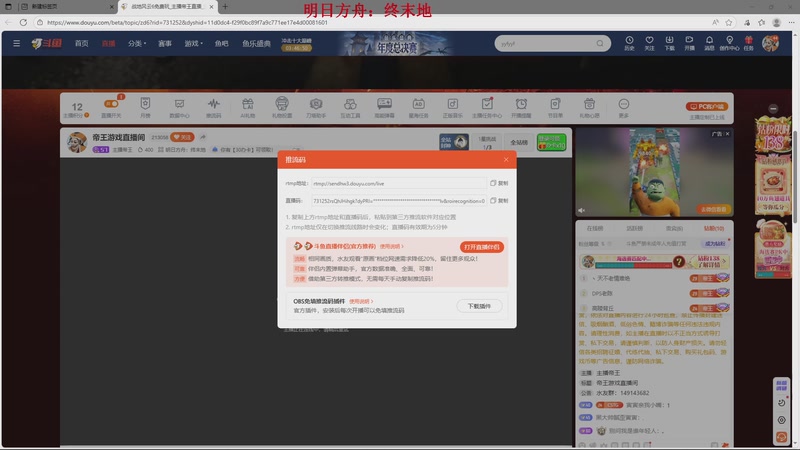The image size is (800, 450).
Task: Click the 成为钻粉 button
Action: (715, 243)
